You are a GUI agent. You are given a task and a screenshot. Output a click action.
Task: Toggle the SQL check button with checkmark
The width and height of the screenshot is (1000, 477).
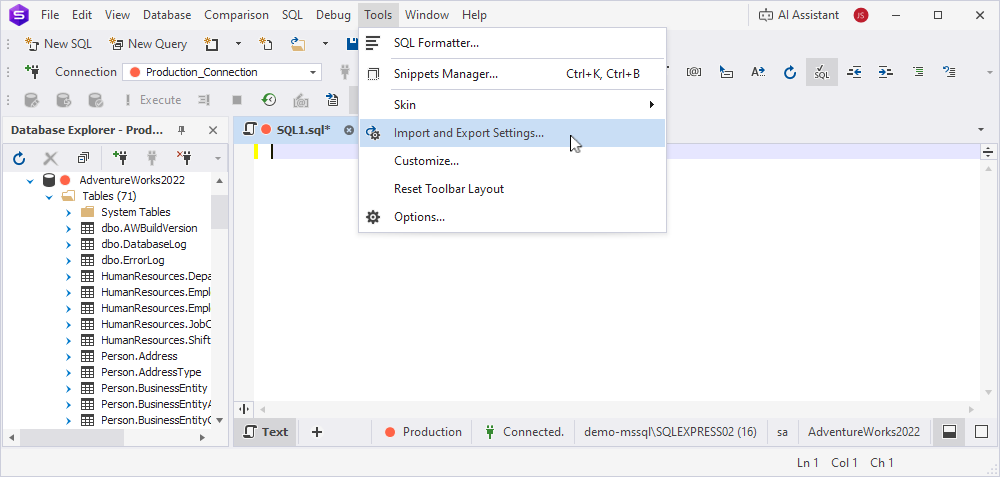pyautogui.click(x=821, y=72)
